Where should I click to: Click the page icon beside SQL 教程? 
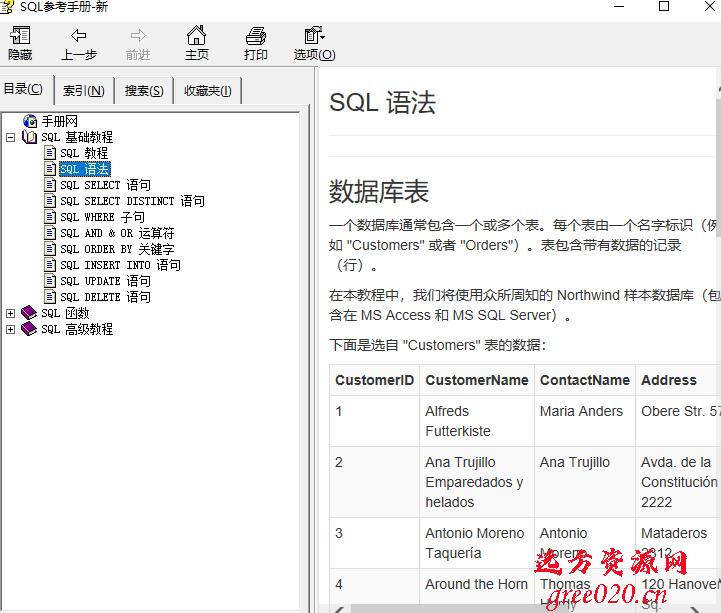click(50, 153)
